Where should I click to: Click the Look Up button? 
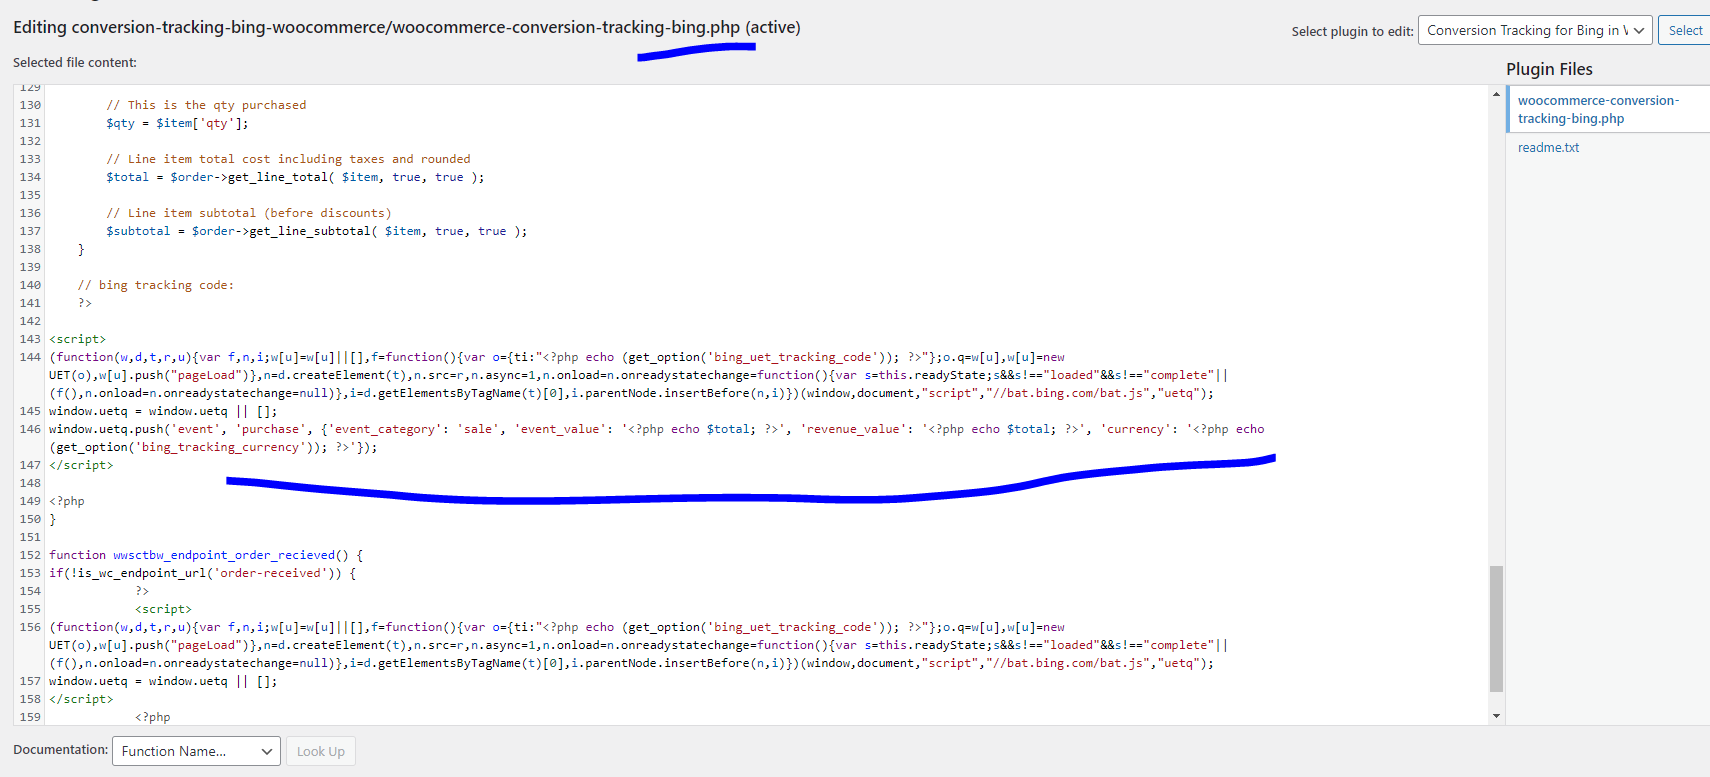point(321,751)
